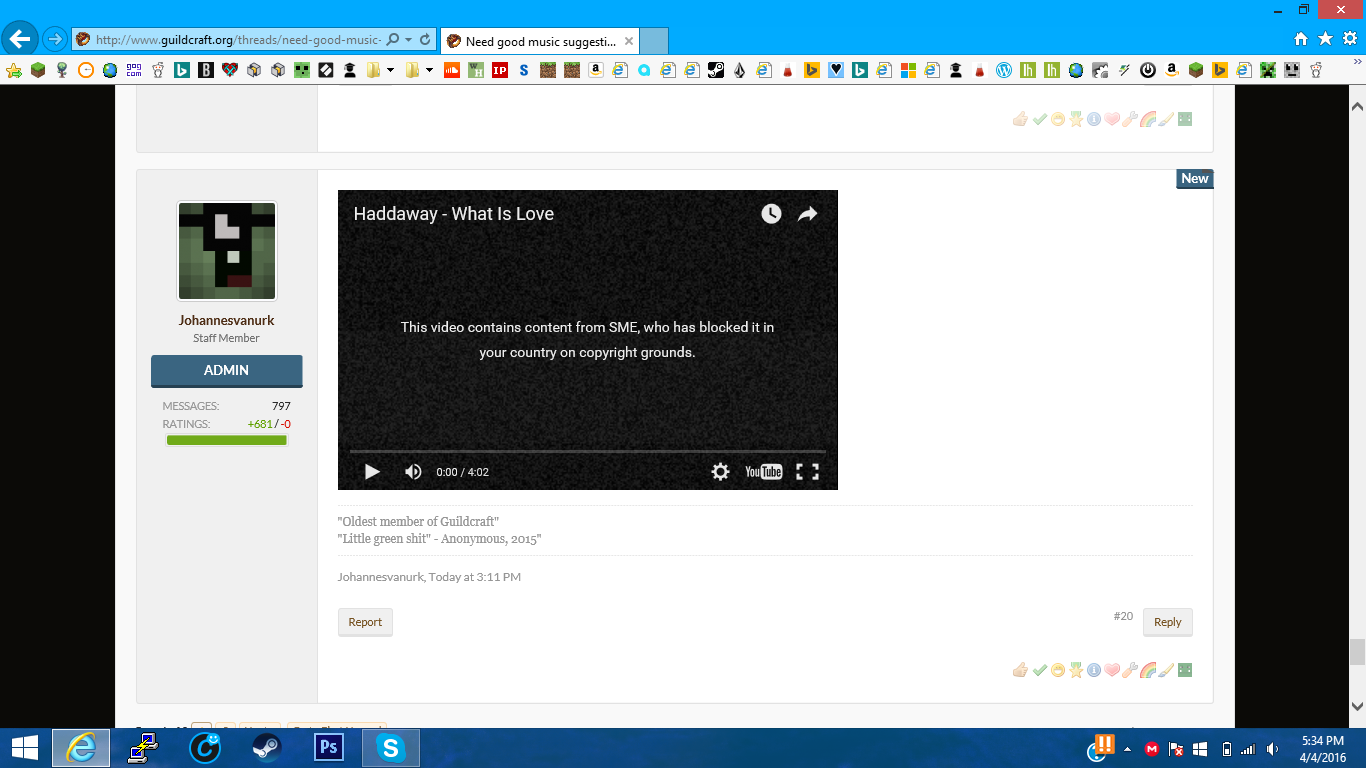
Task: Click the ADMIN banner
Action: click(227, 370)
